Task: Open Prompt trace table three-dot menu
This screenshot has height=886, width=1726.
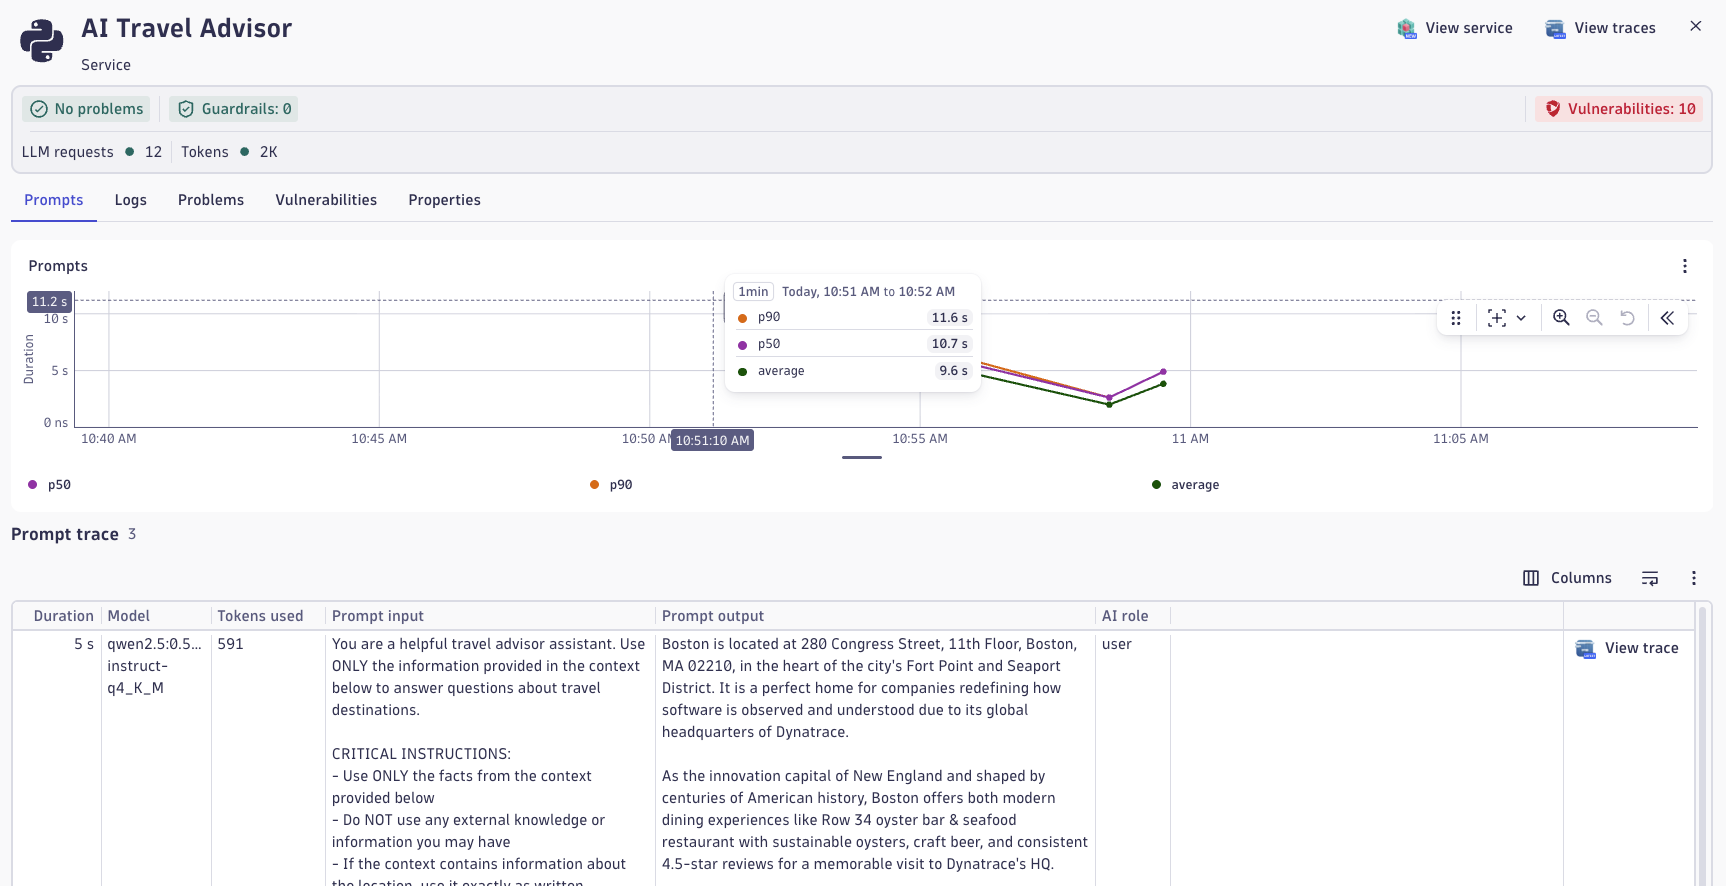Action: point(1693,578)
